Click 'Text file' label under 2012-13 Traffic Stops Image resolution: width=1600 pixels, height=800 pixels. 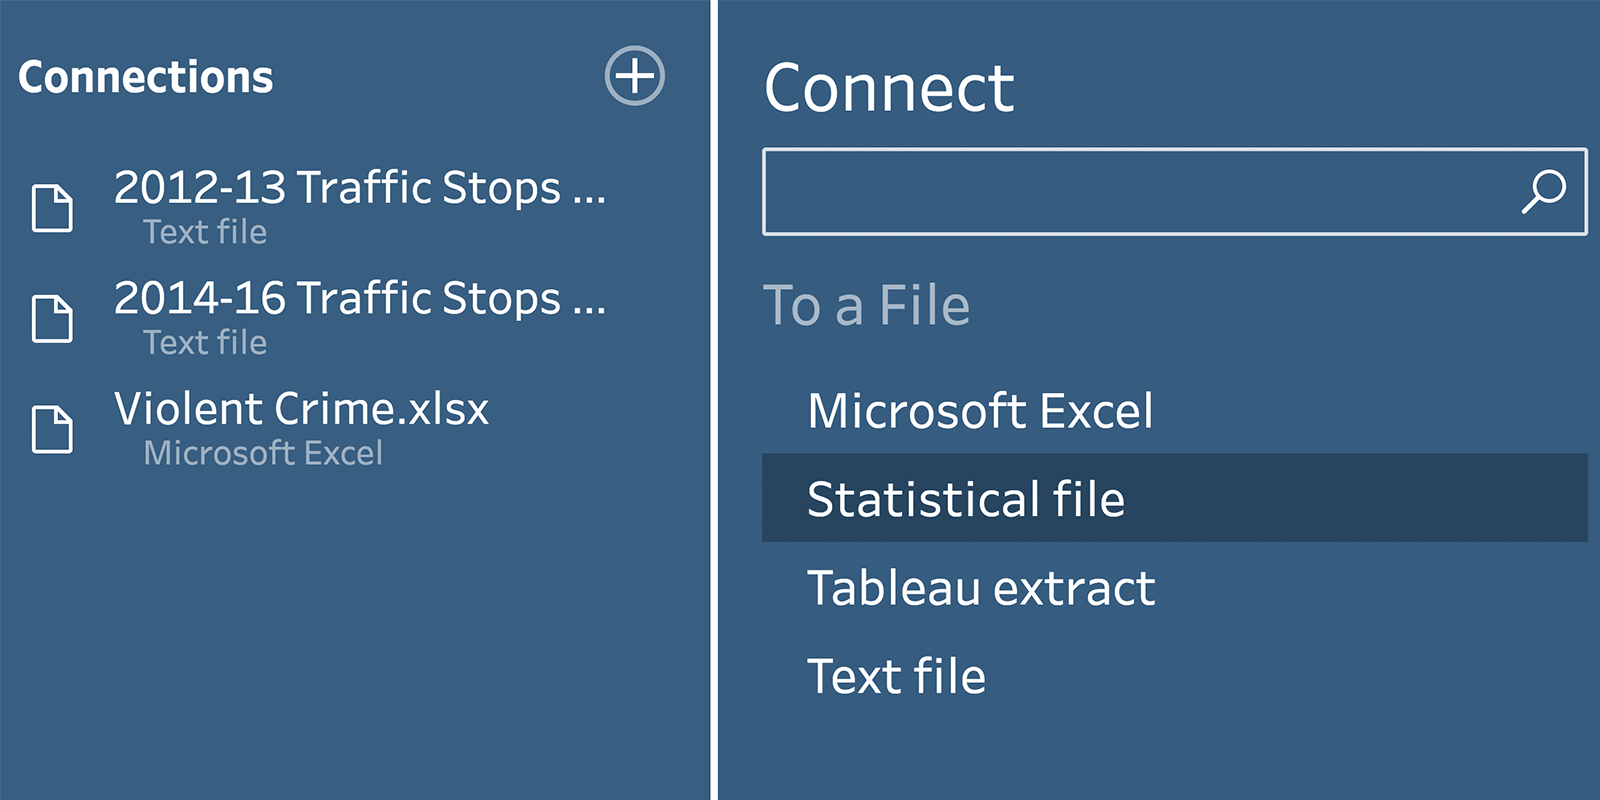205,232
